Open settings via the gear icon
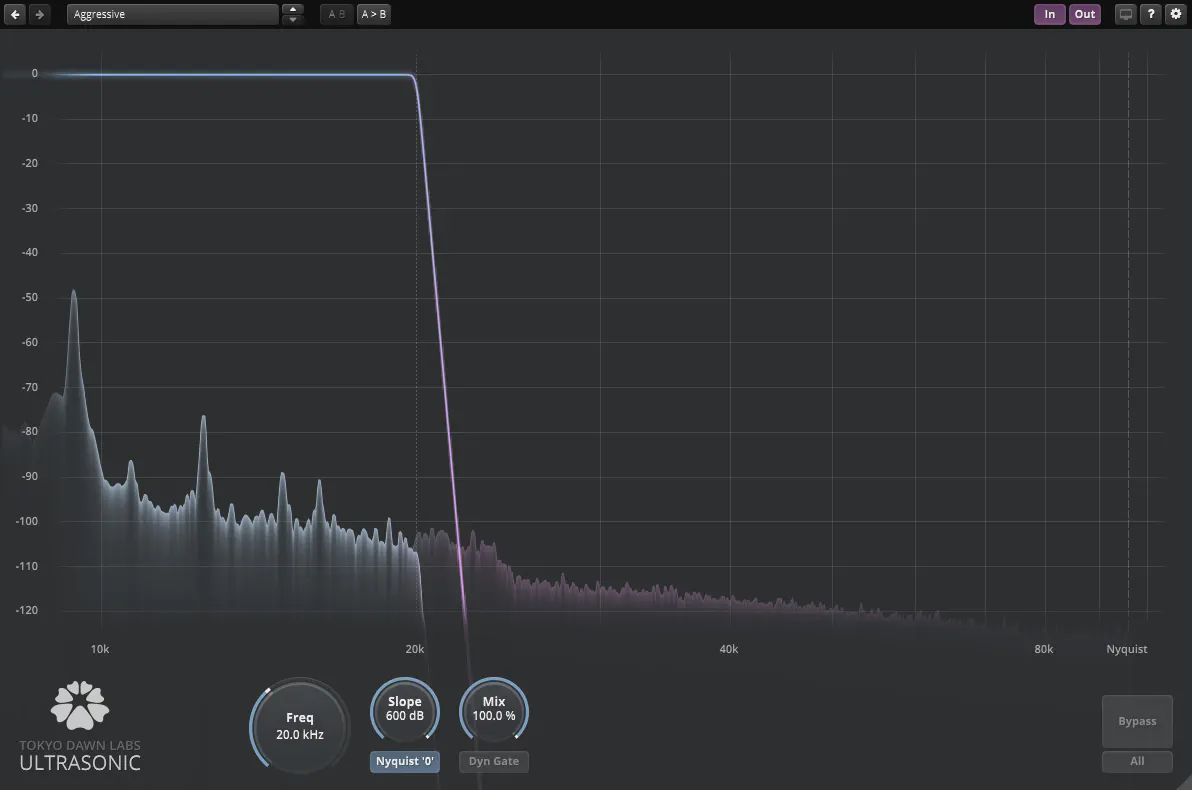 tap(1176, 14)
